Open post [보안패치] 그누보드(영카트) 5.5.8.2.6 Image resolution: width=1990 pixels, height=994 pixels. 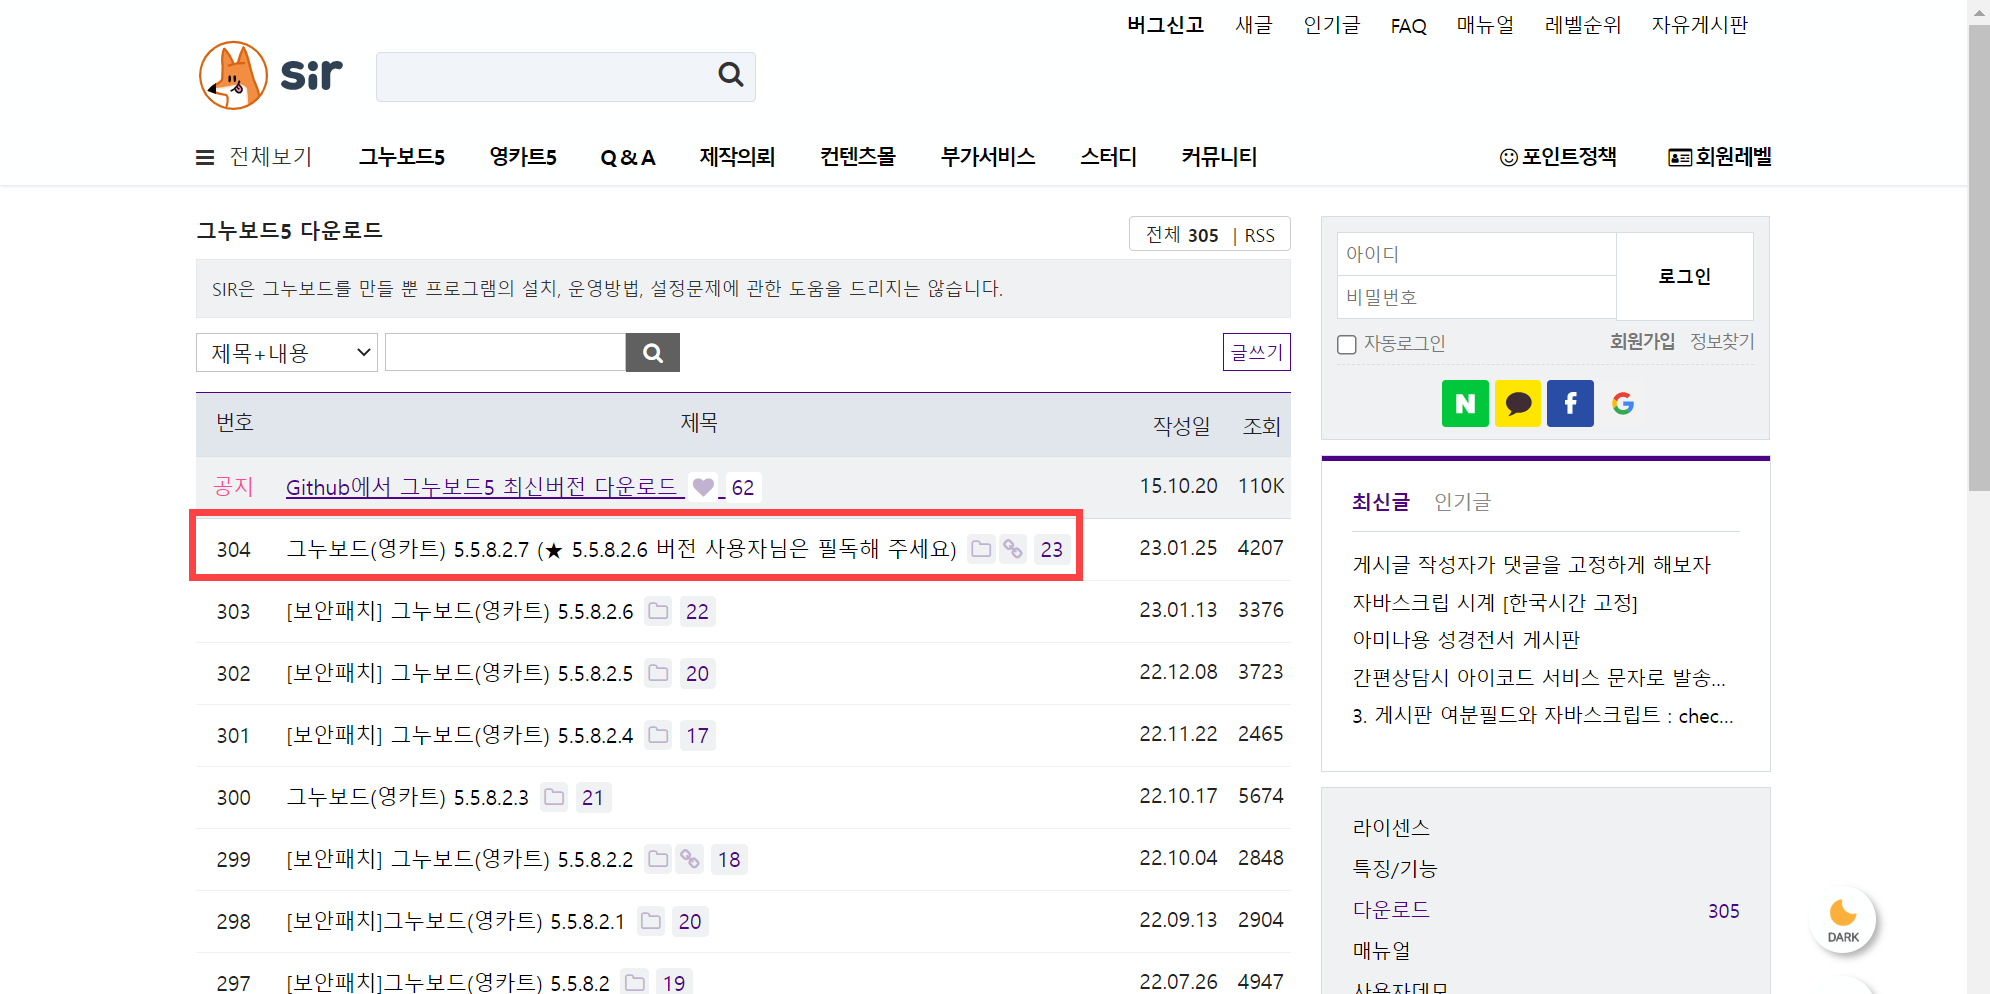click(460, 611)
